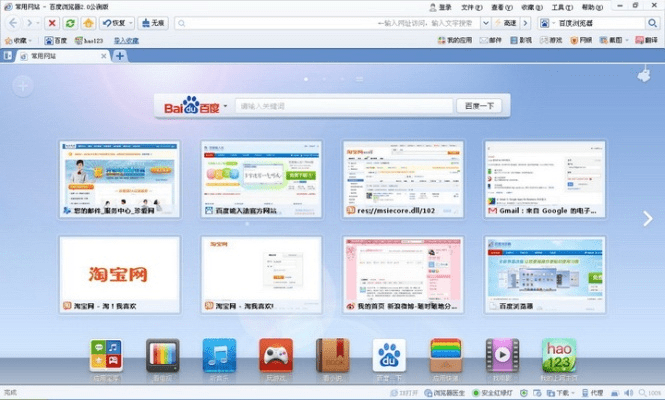Open 影视 video shortcut

[521, 40]
